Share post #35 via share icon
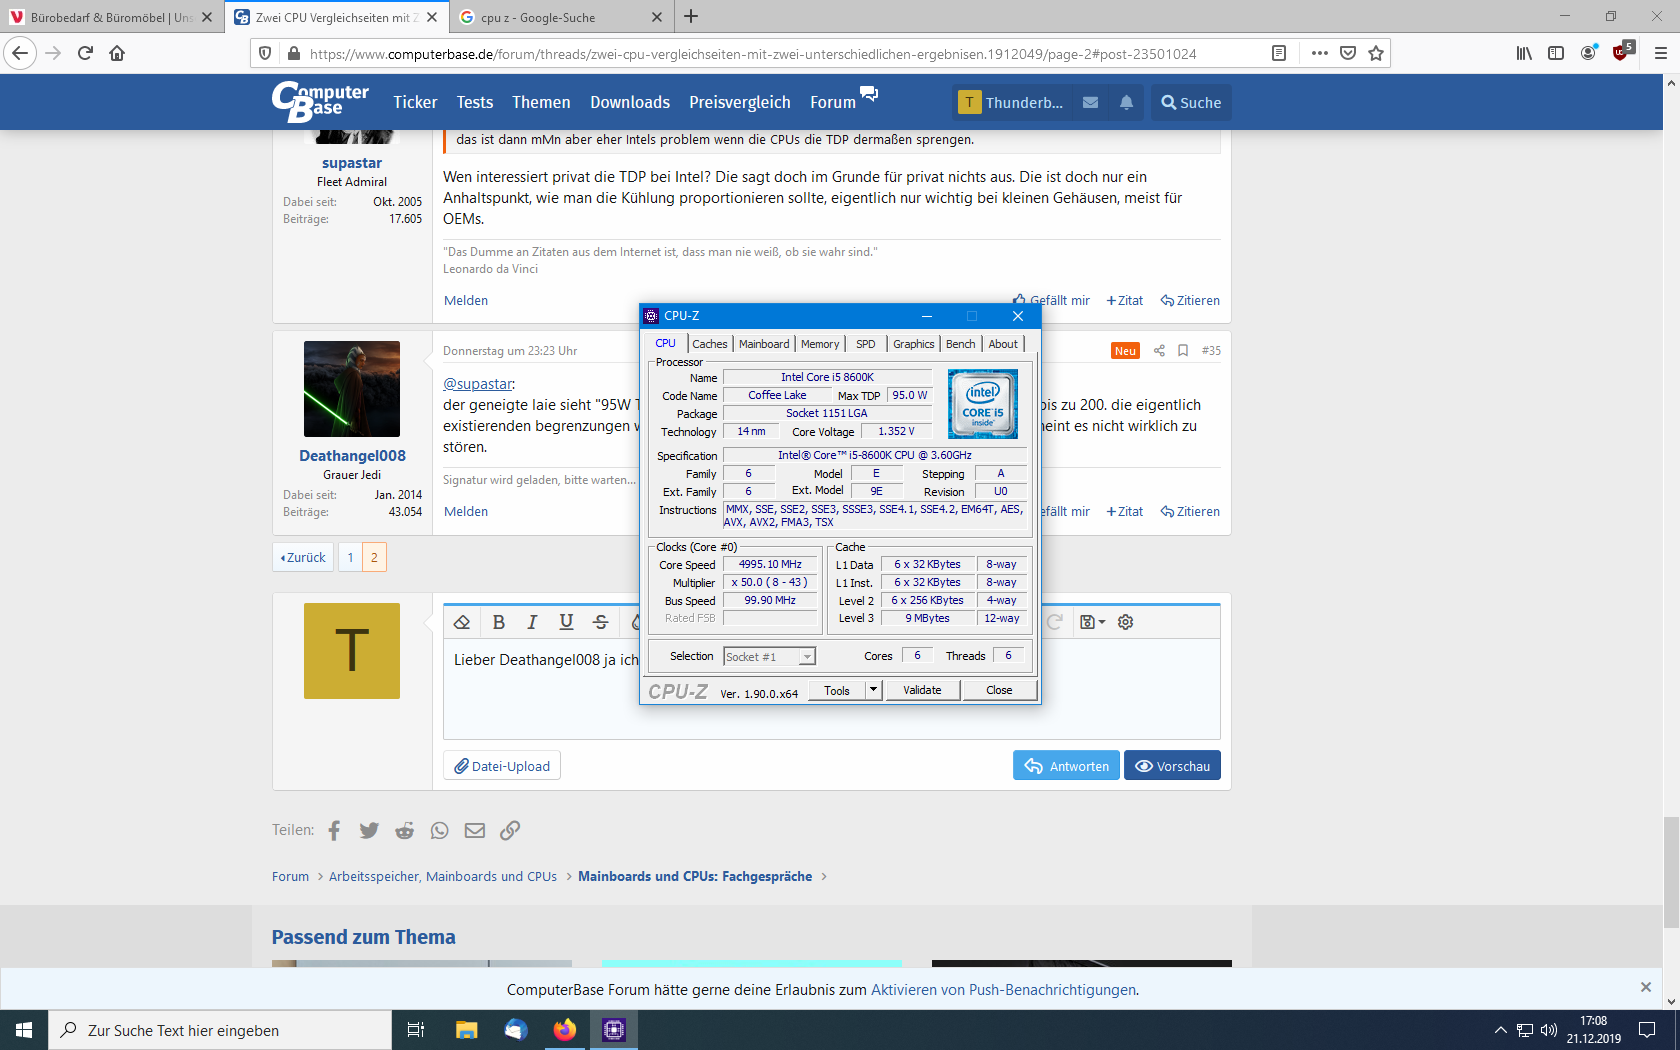This screenshot has height=1050, width=1680. pos(1159,350)
